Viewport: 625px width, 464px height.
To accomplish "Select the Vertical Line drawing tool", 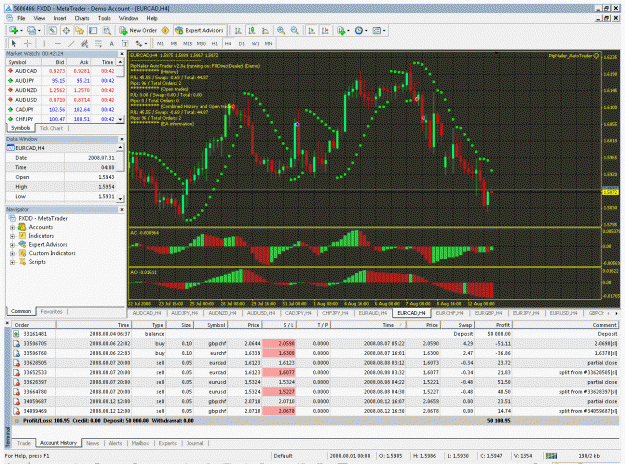I will pyautogui.click(x=44, y=43).
